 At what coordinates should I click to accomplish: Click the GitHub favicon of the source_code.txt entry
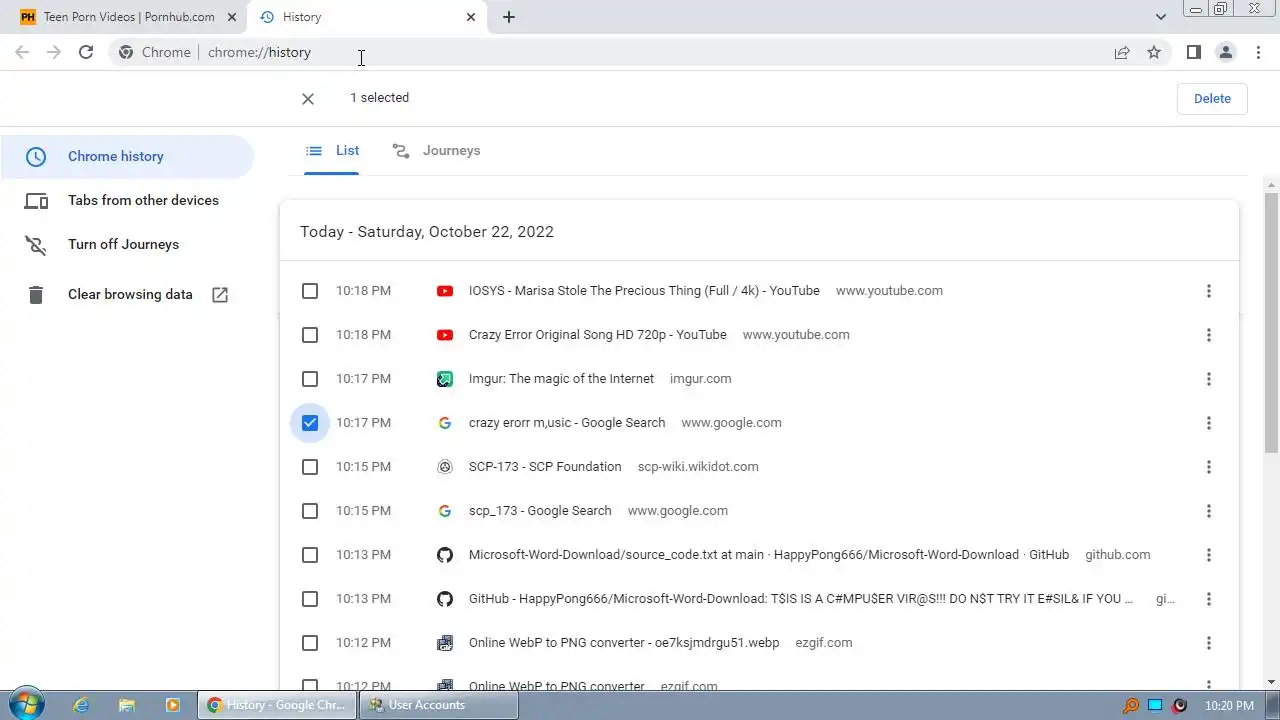point(445,555)
